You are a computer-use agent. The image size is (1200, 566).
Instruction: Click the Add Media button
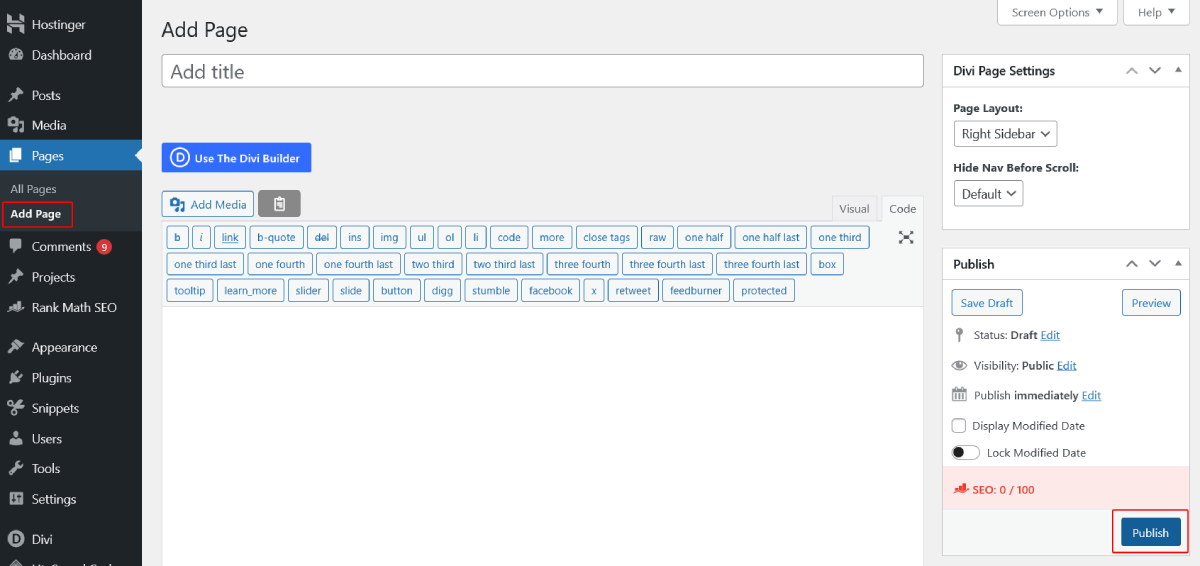tap(208, 204)
